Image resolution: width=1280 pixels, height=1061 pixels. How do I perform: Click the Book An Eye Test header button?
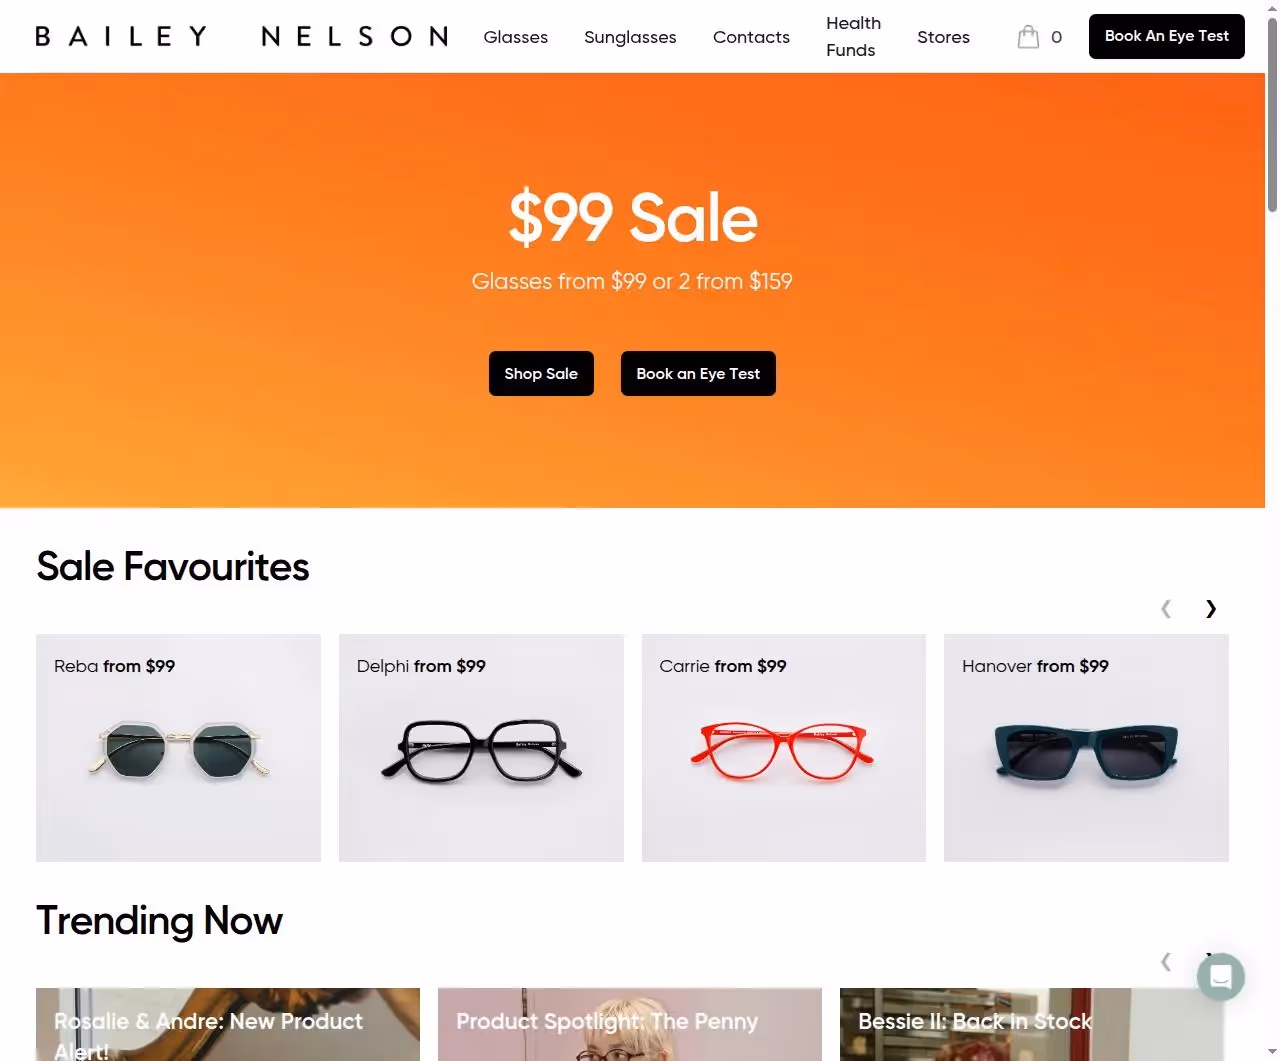1167,36
